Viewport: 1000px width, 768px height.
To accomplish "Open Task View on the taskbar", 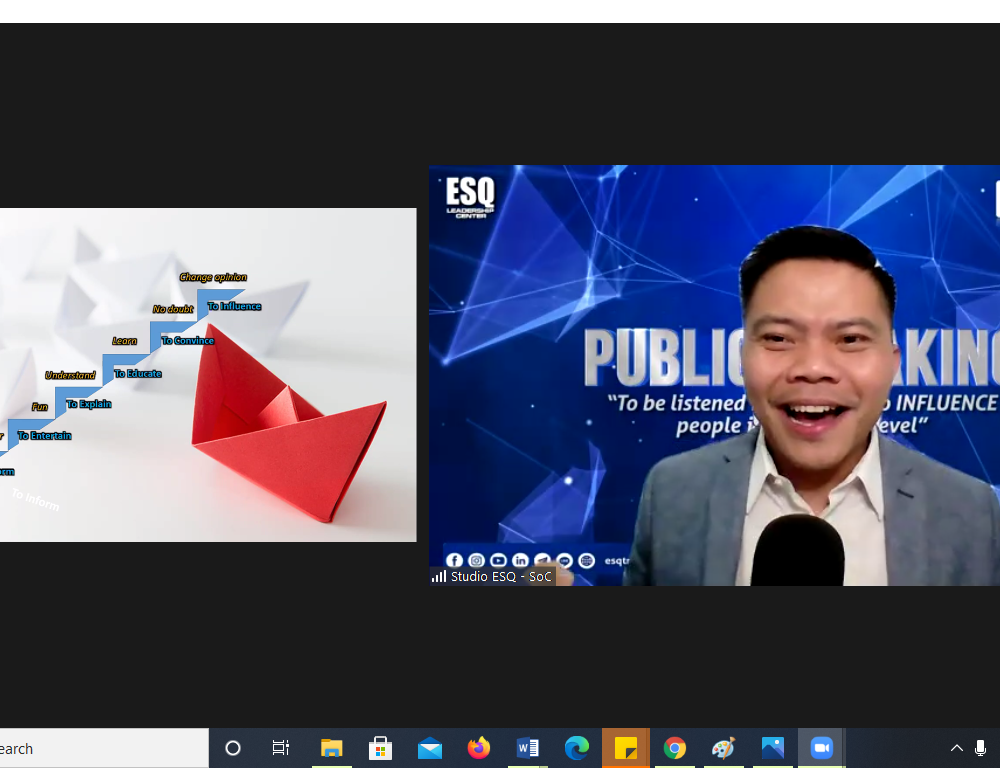I will coord(281,748).
